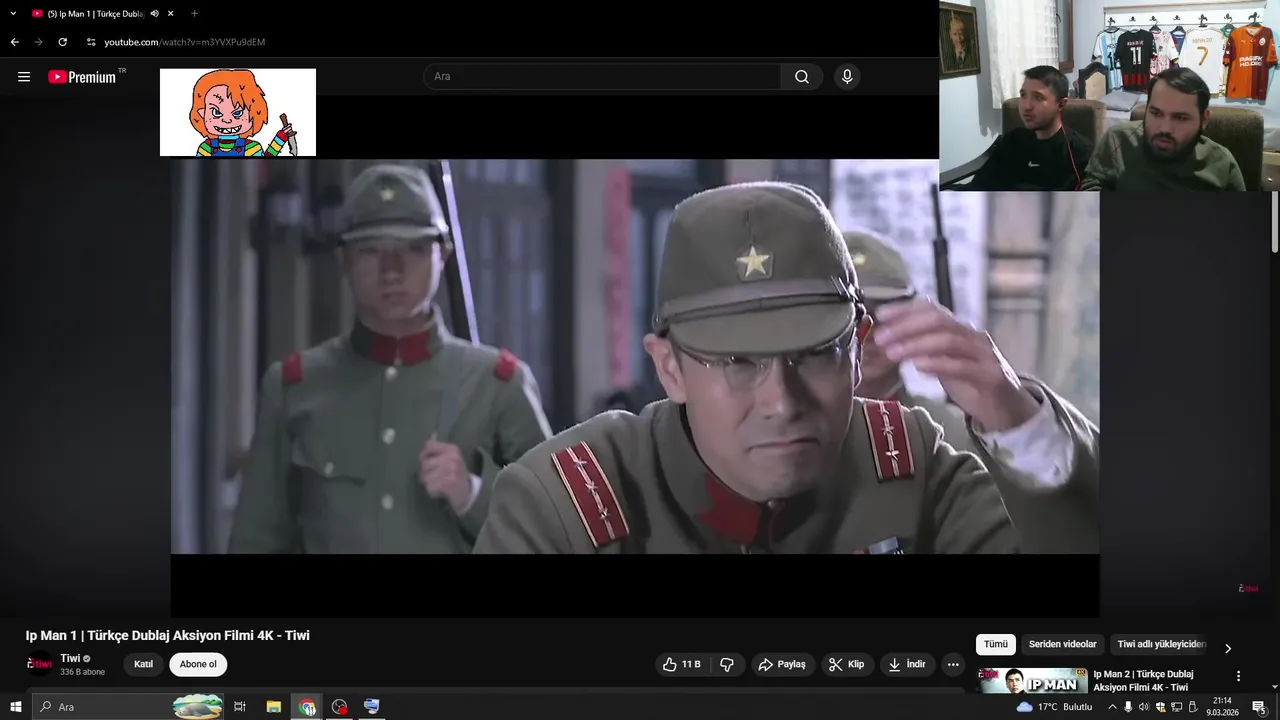Switch to Chrome on taskbar
Viewport: 1280px width, 720px height.
(307, 707)
